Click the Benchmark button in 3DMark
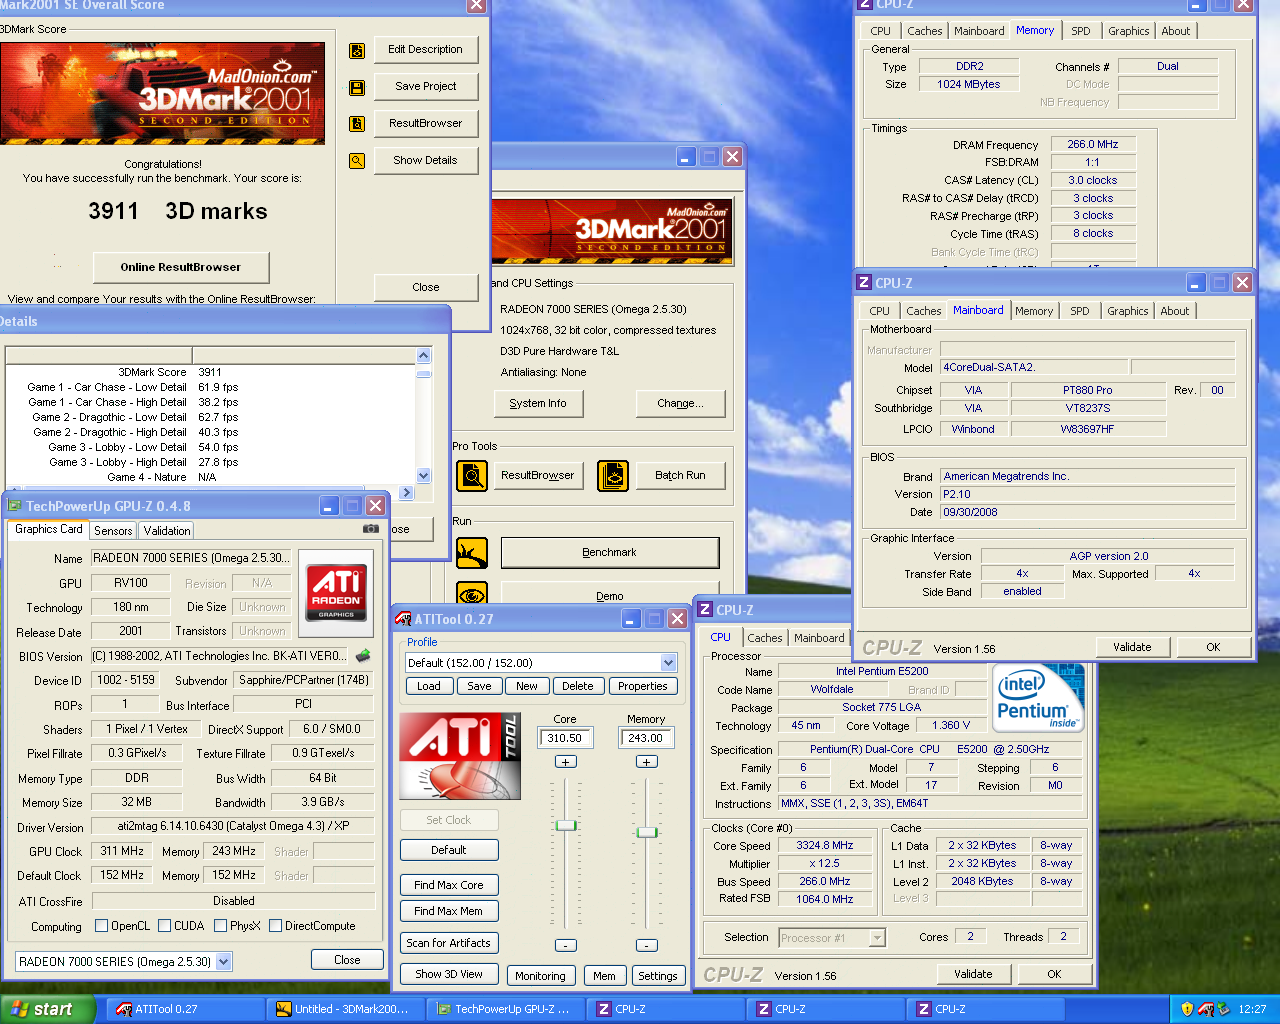This screenshot has height=1024, width=1280. point(610,553)
